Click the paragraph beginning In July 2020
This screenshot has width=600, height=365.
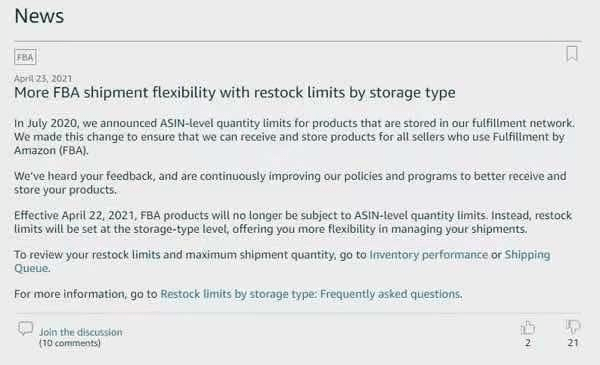294,137
